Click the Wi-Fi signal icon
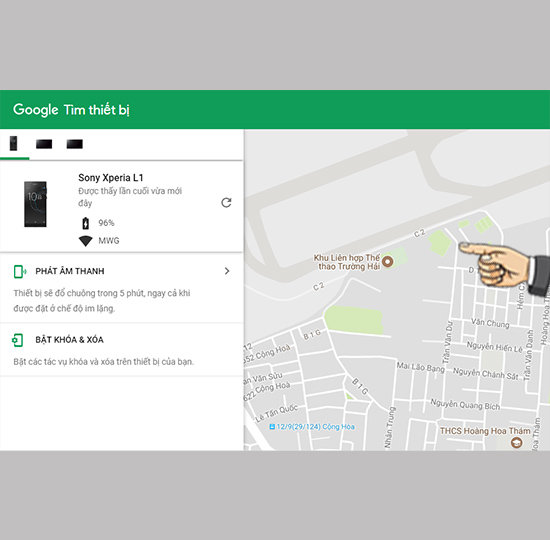Screen dimensions: 550x540 click(x=85, y=241)
